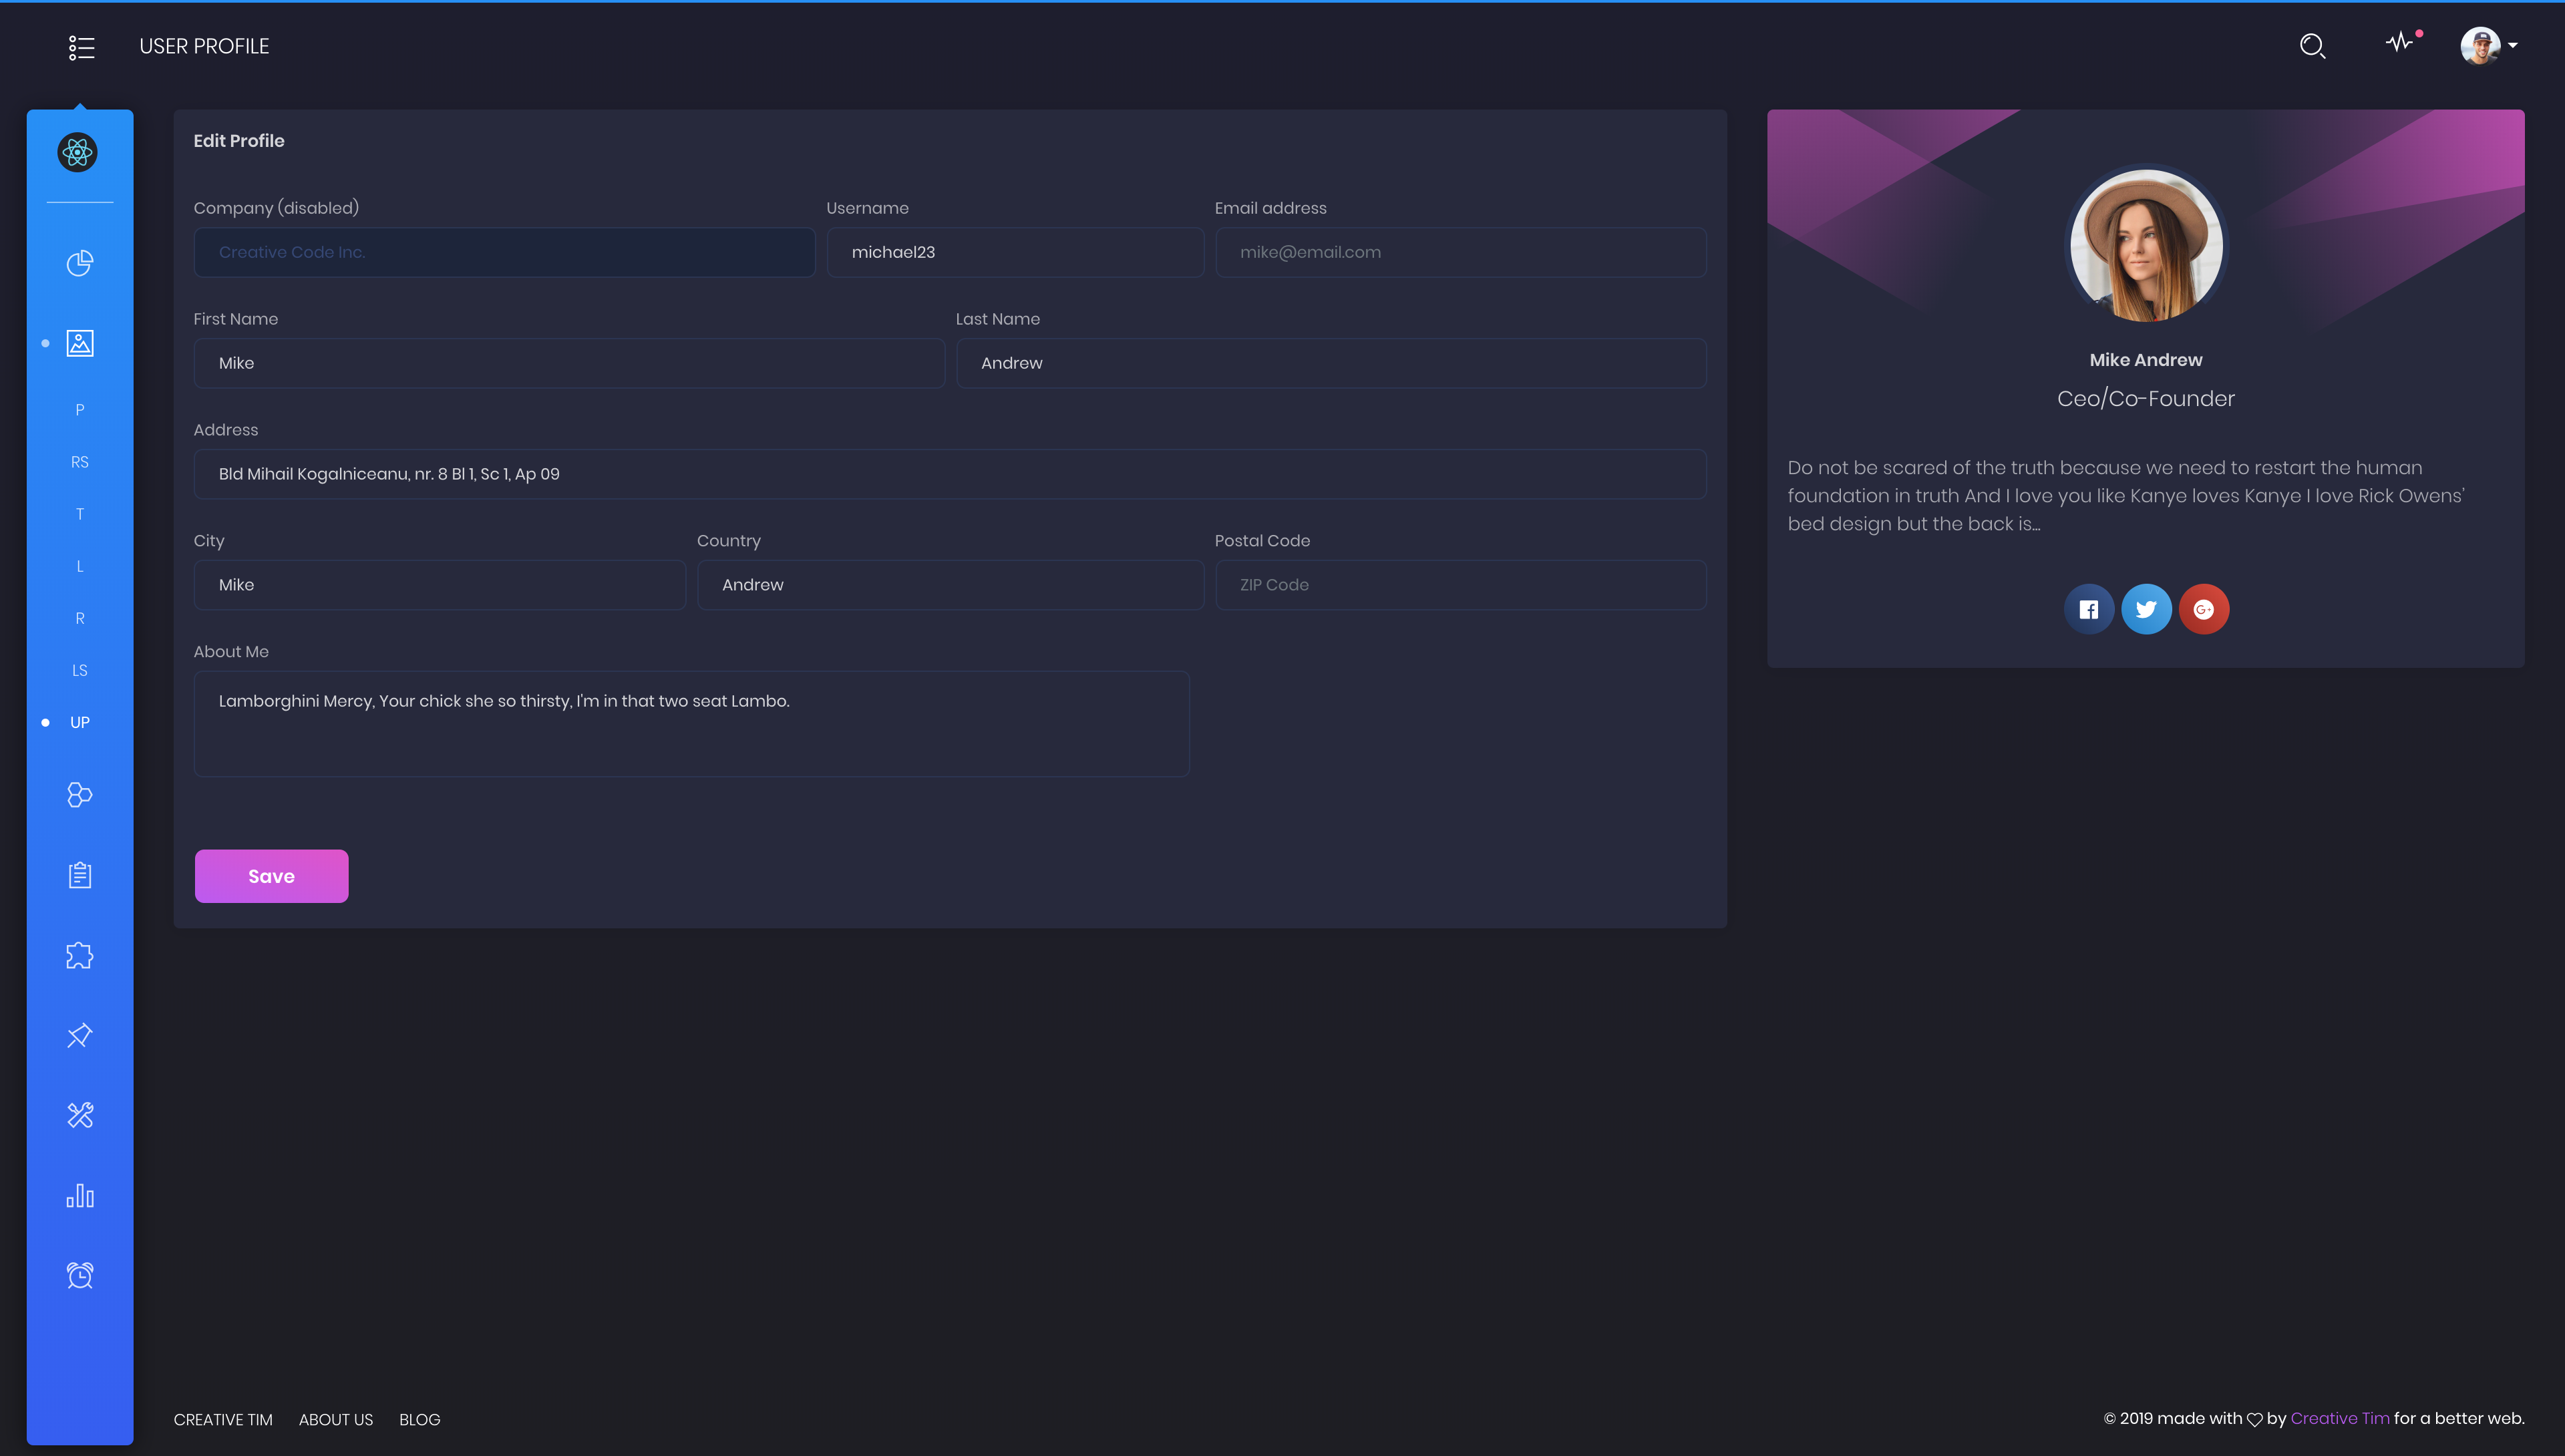Screen dimensions: 2565x1456
Task: Open the Charts bar graph sidebar icon
Action: click(80, 1196)
